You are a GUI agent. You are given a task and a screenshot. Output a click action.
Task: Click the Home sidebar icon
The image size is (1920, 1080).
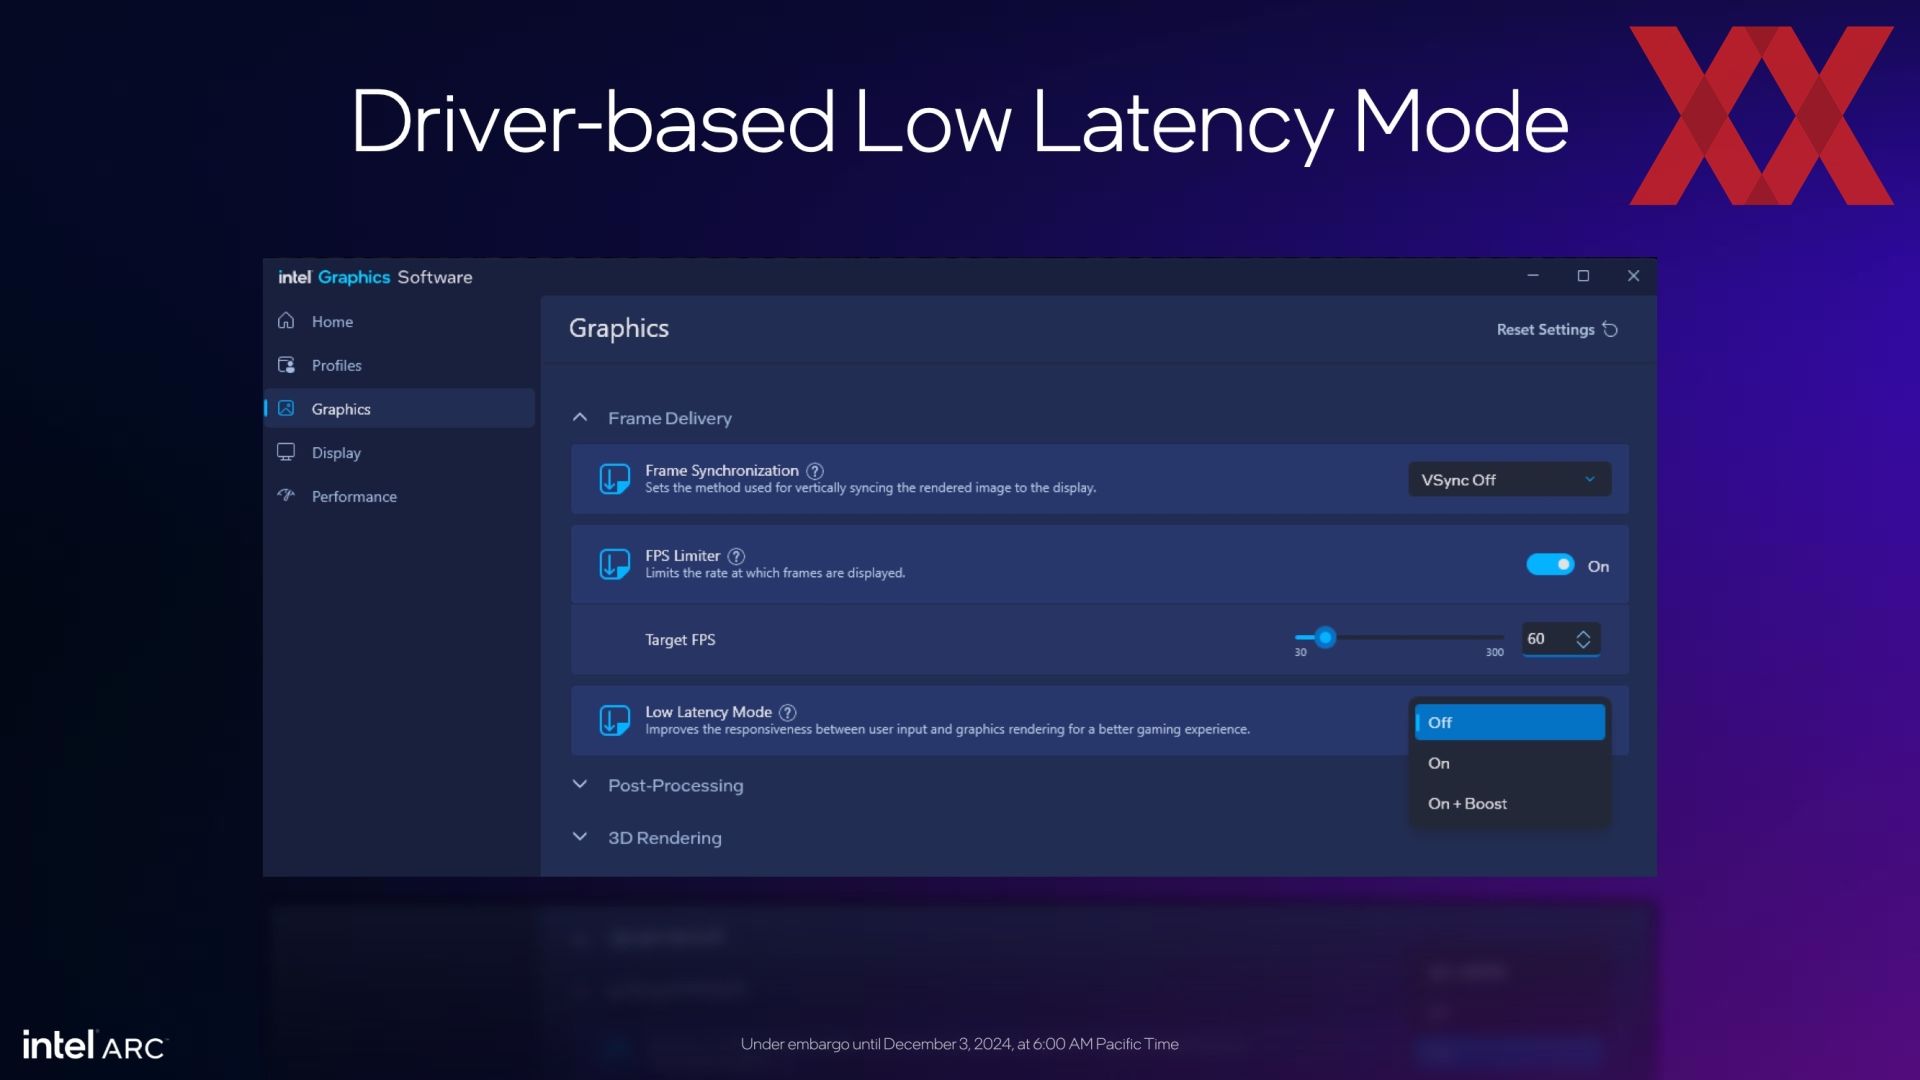click(x=286, y=321)
